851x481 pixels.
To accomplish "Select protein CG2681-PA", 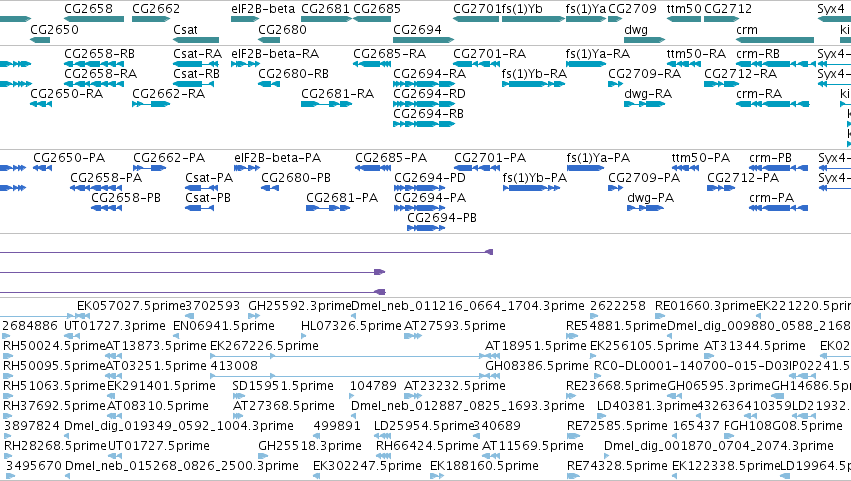I will tap(328, 208).
